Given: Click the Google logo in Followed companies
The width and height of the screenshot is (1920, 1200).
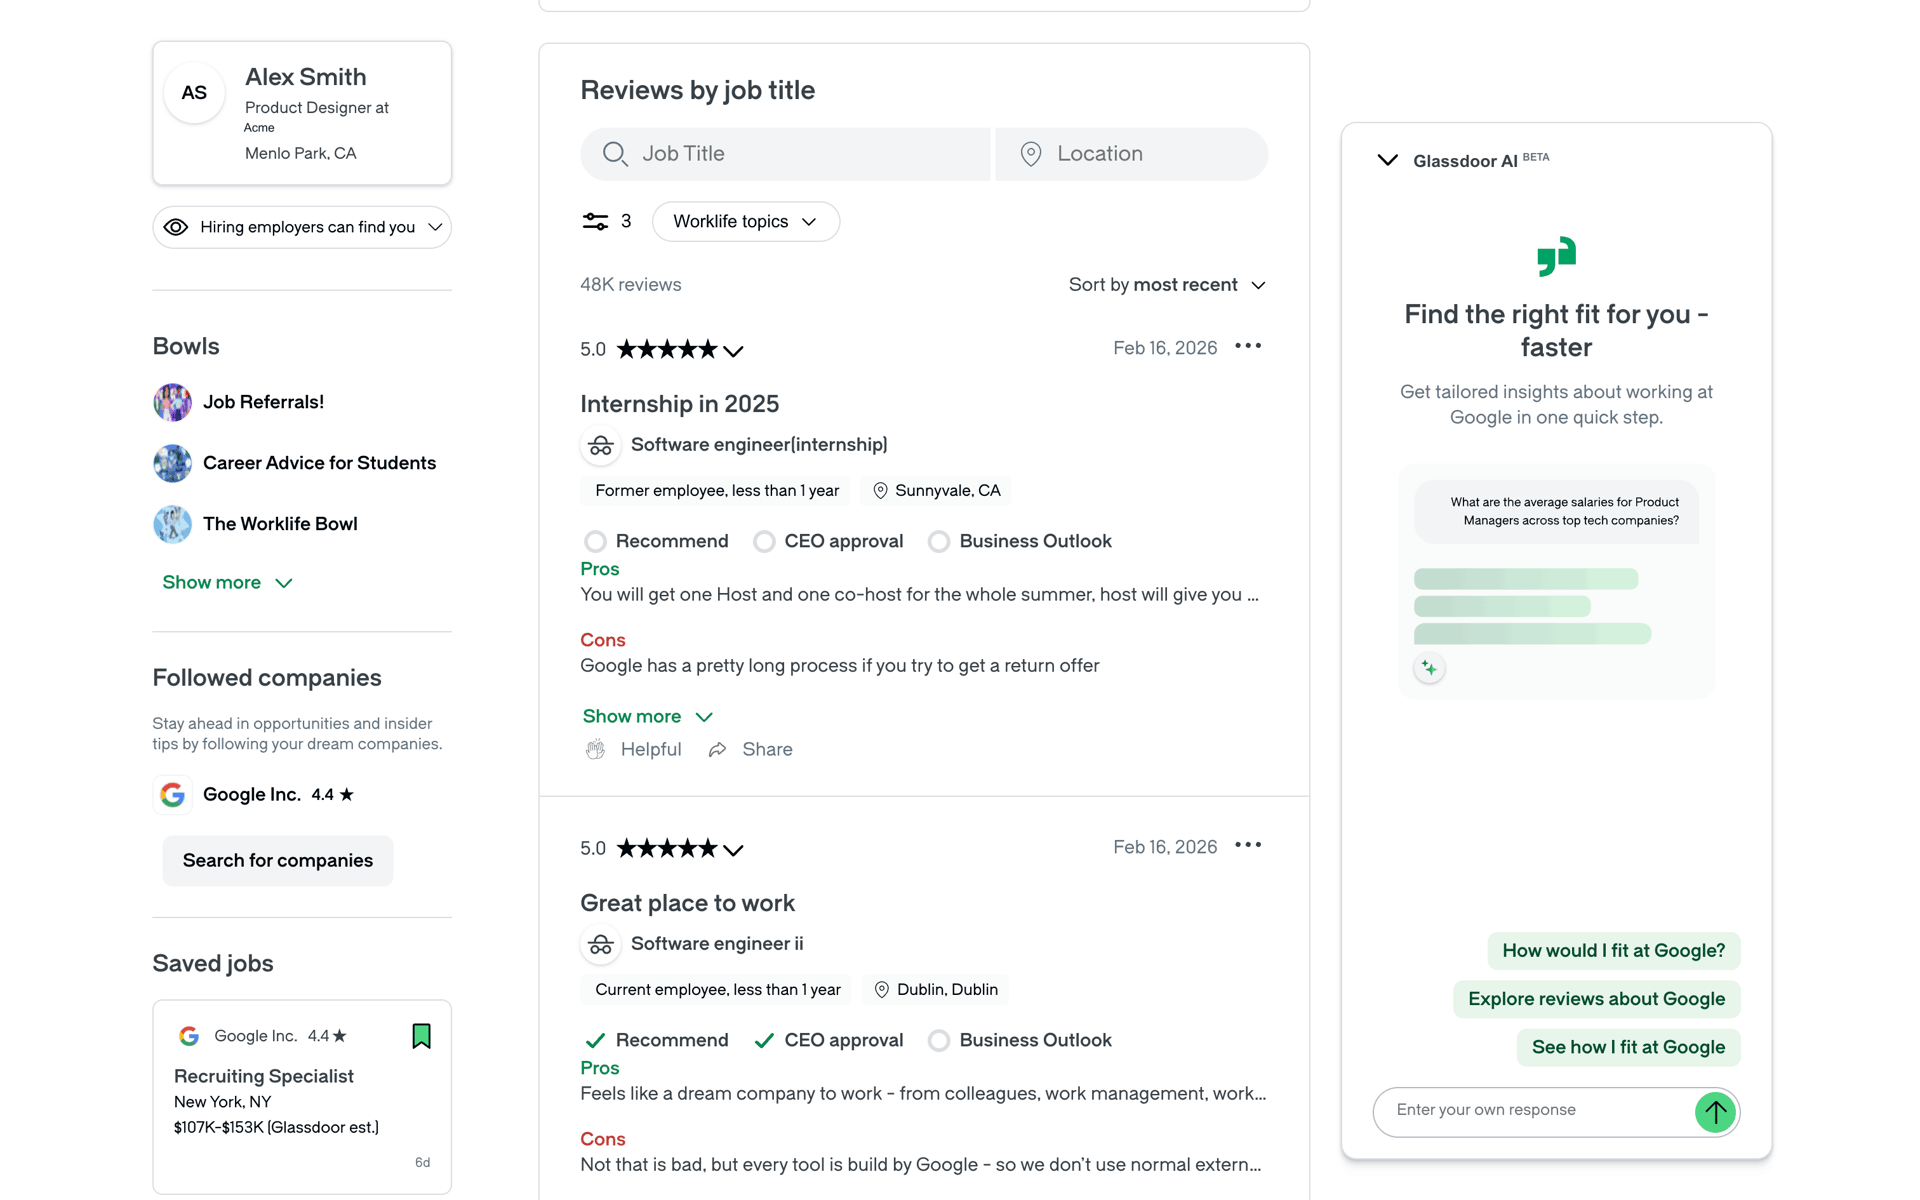Looking at the screenshot, I should pos(172,795).
